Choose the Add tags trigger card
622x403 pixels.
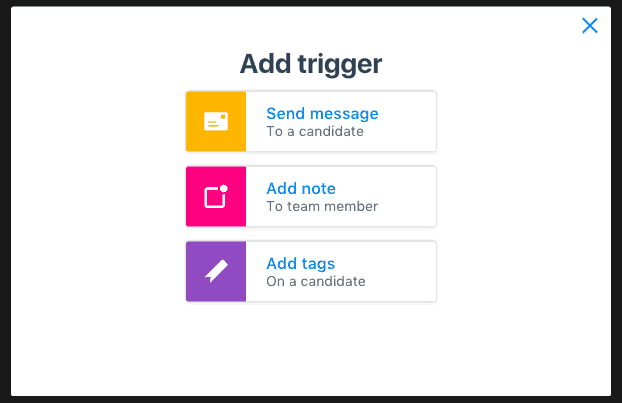tap(311, 271)
